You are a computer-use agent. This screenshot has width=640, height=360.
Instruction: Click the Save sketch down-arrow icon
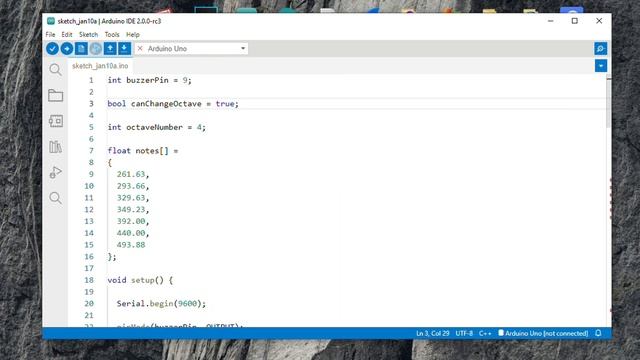[124, 49]
